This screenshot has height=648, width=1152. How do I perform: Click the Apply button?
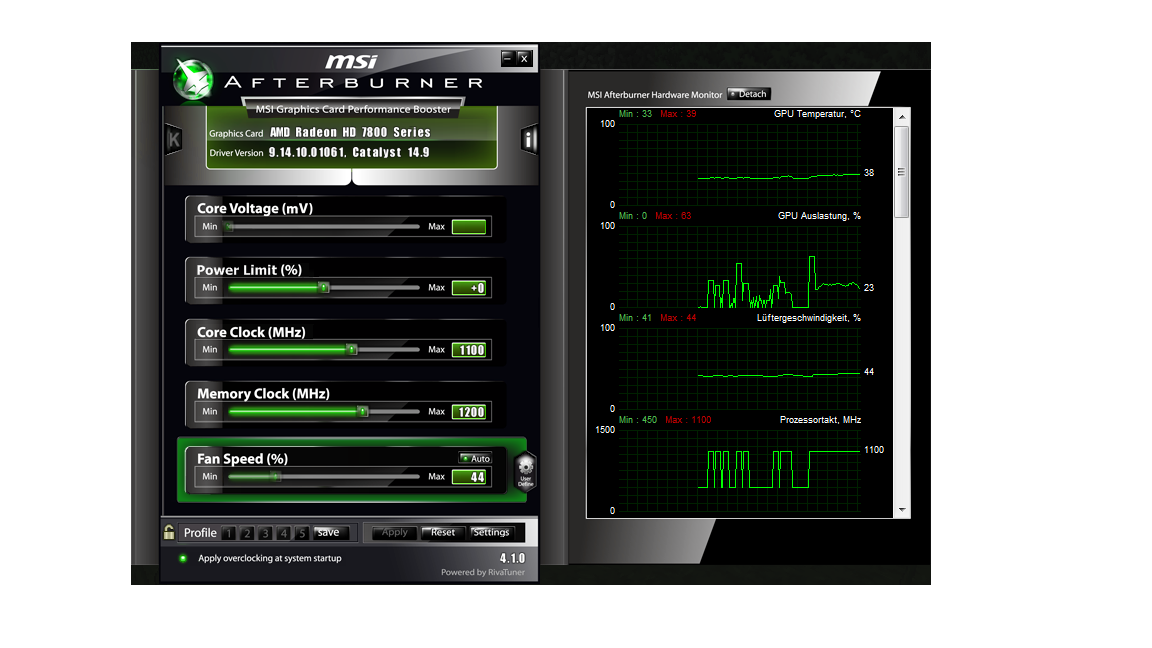coord(395,533)
